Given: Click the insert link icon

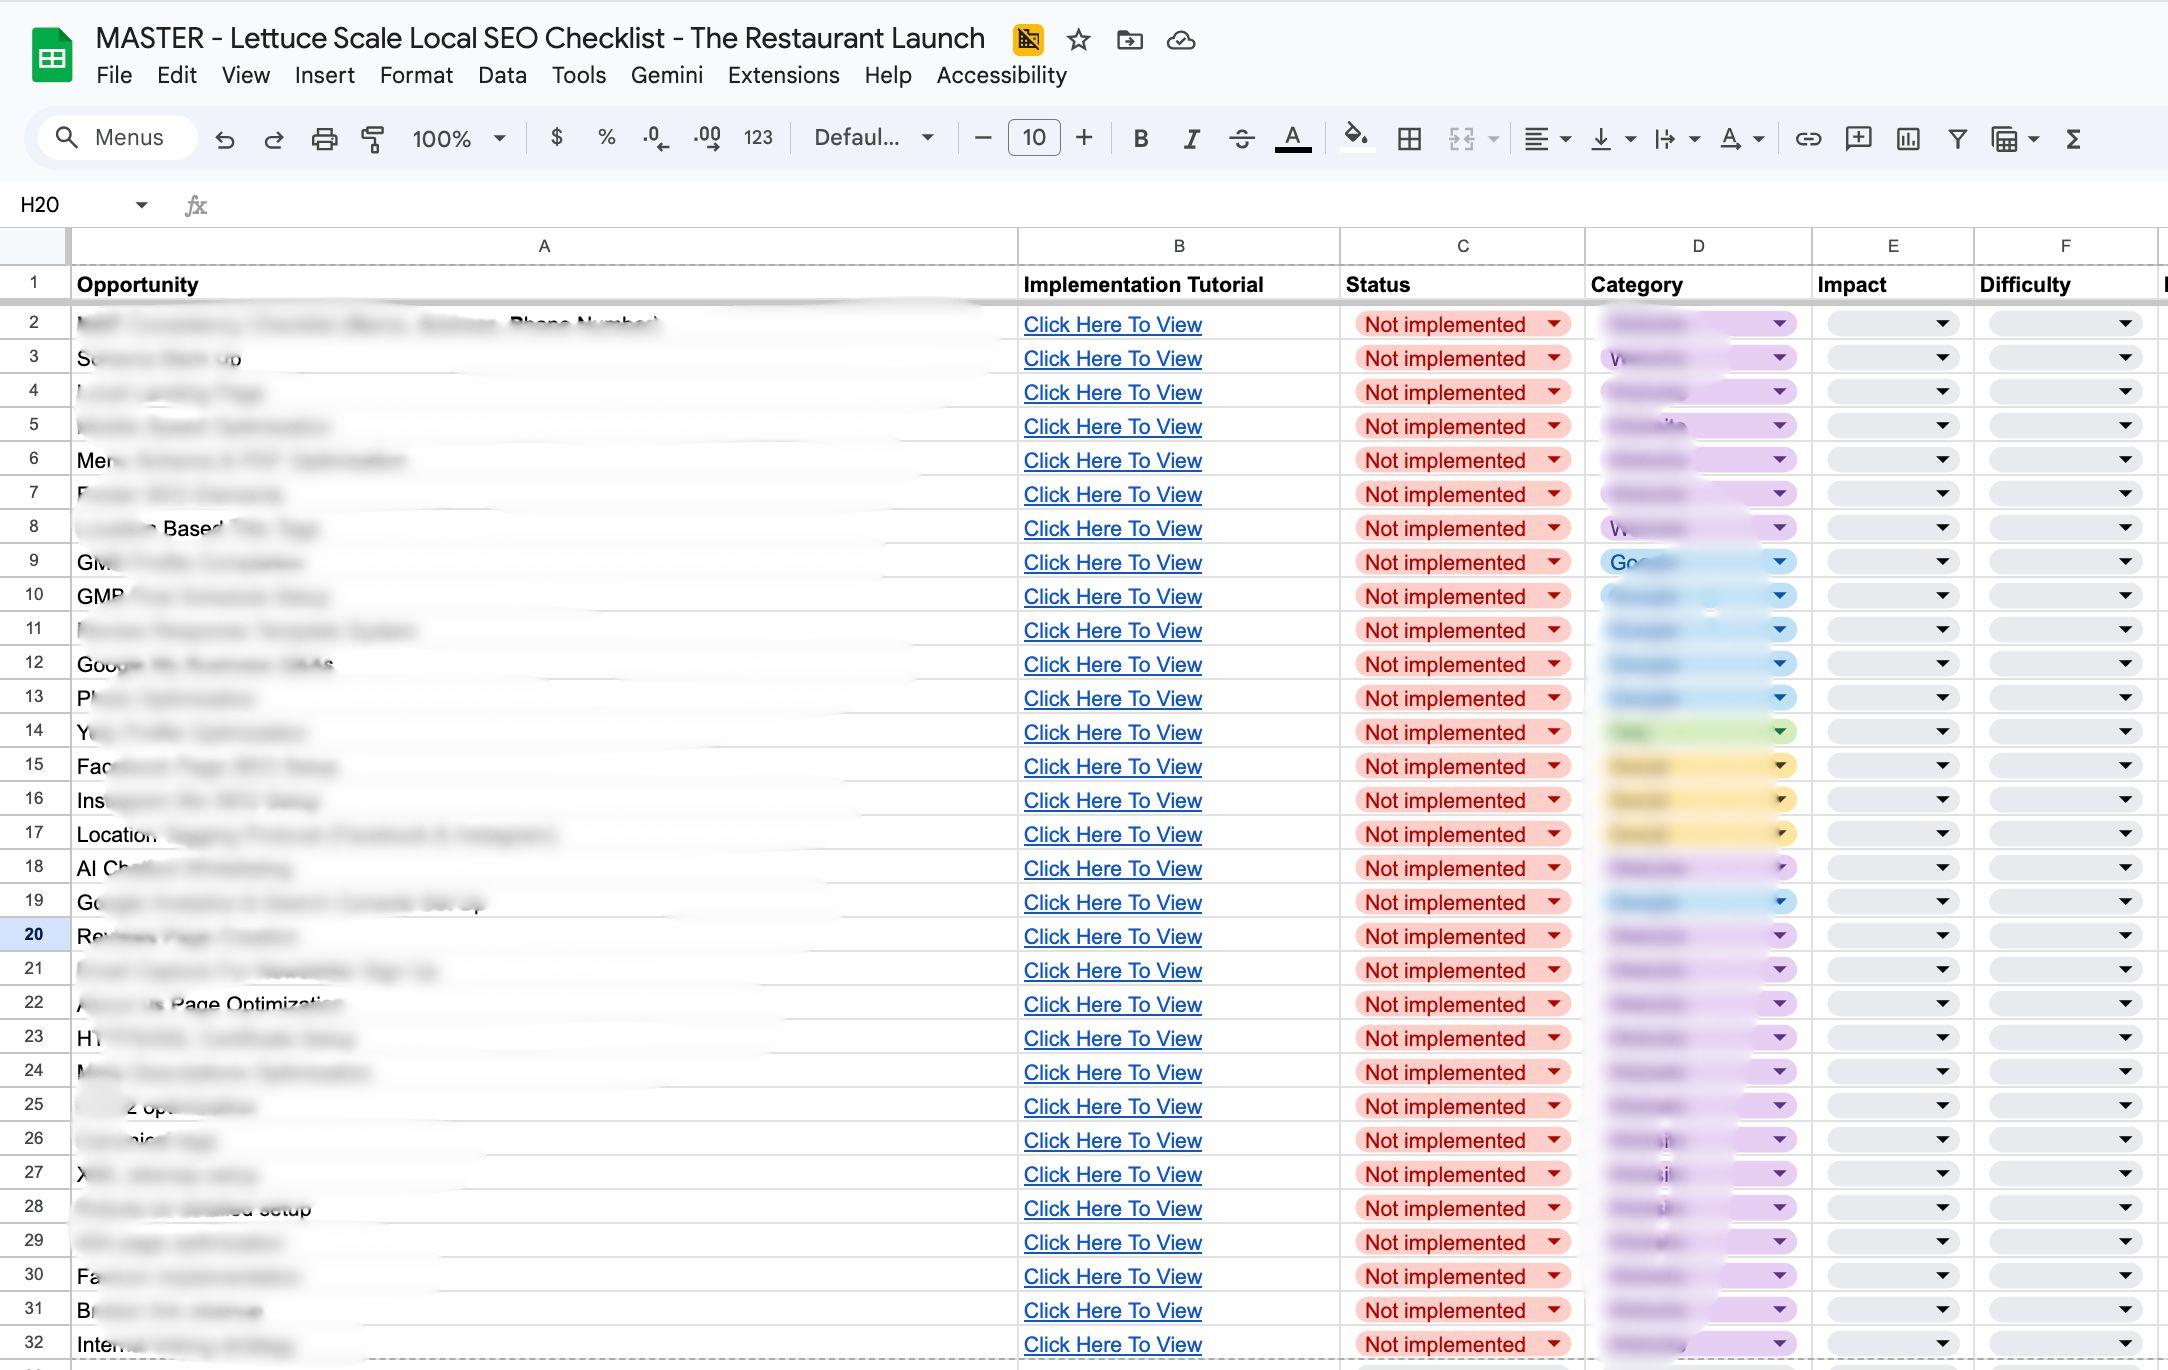Looking at the screenshot, I should (x=1807, y=139).
